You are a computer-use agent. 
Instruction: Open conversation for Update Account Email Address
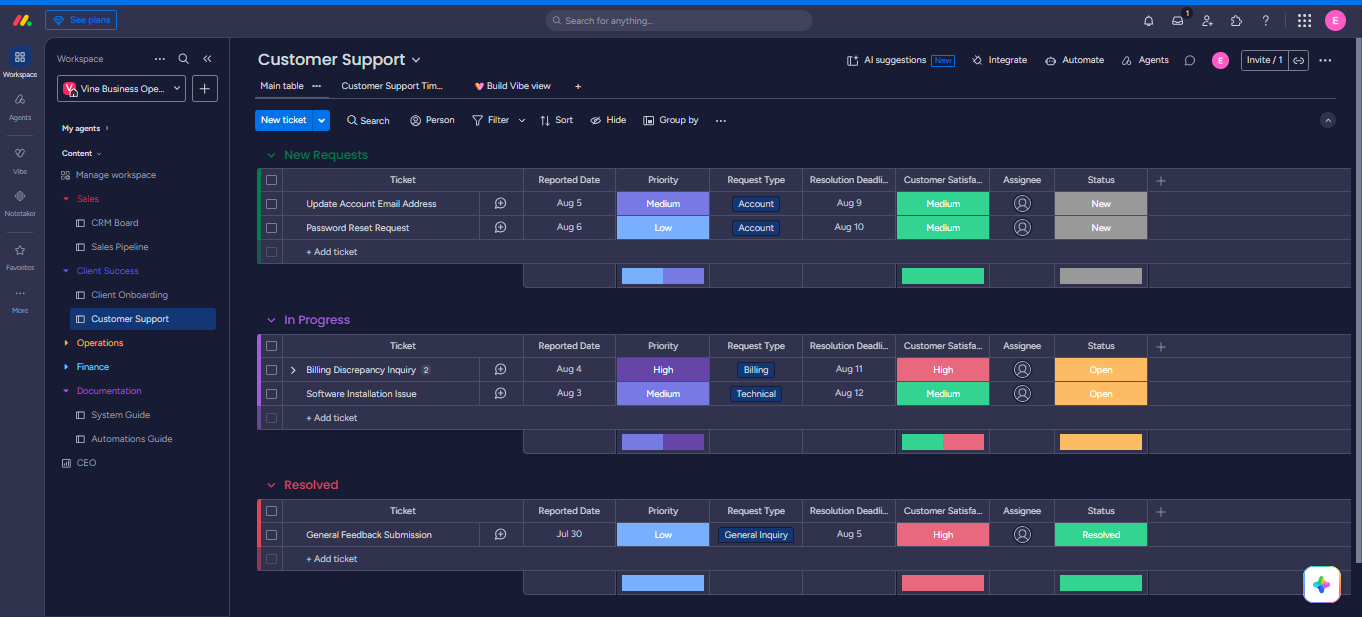500,204
